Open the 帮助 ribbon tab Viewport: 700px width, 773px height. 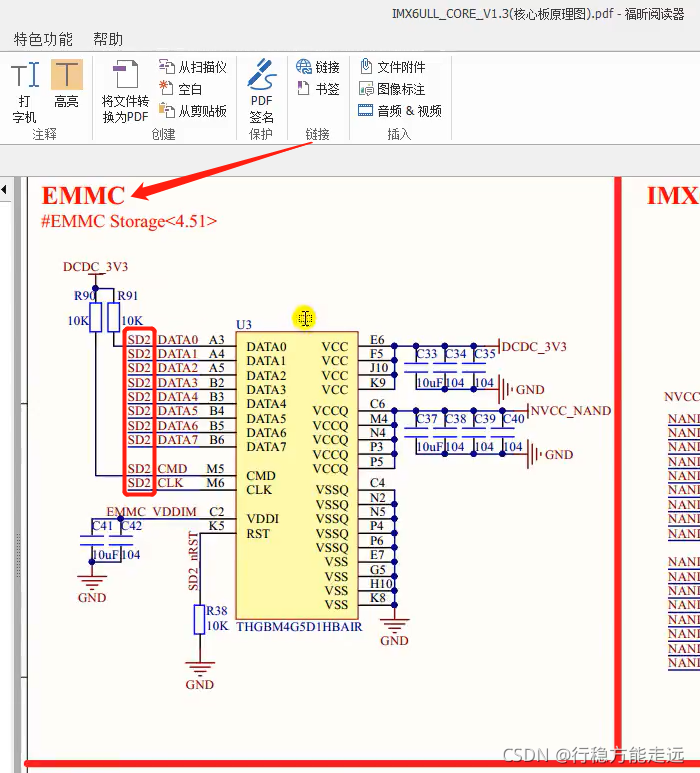108,39
